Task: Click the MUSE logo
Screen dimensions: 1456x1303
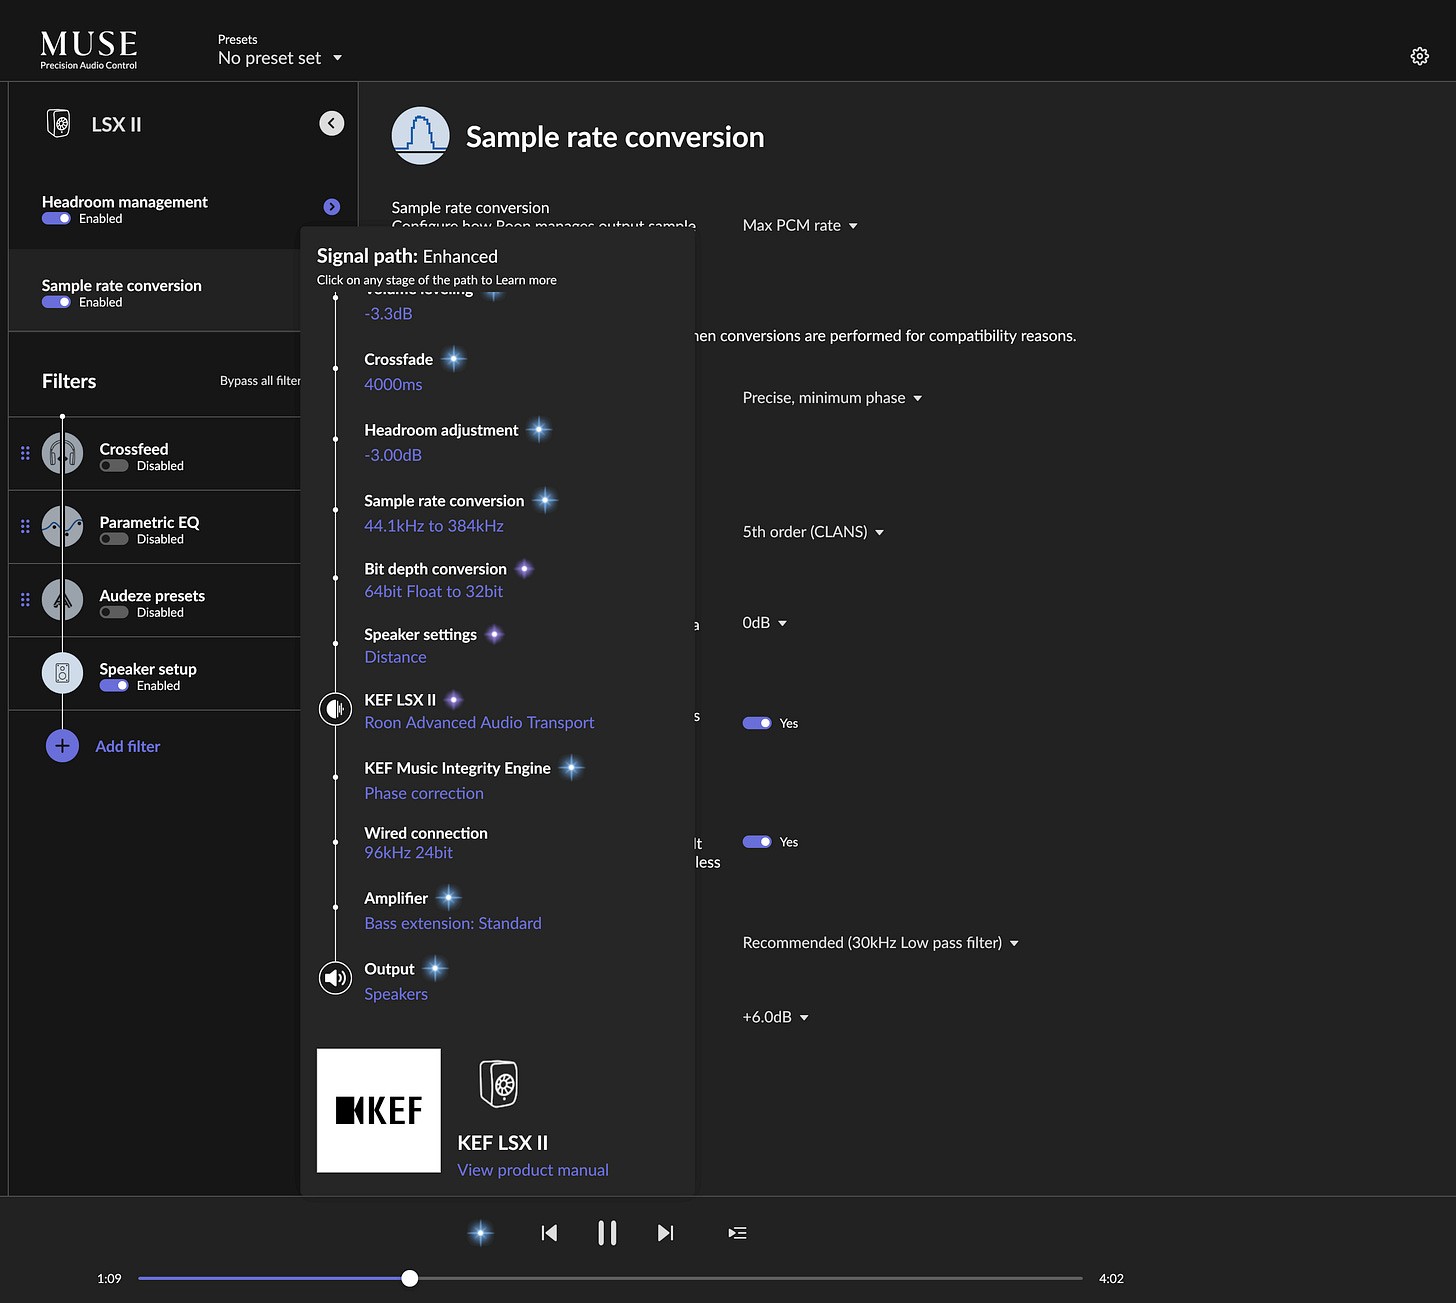Action: (x=89, y=50)
